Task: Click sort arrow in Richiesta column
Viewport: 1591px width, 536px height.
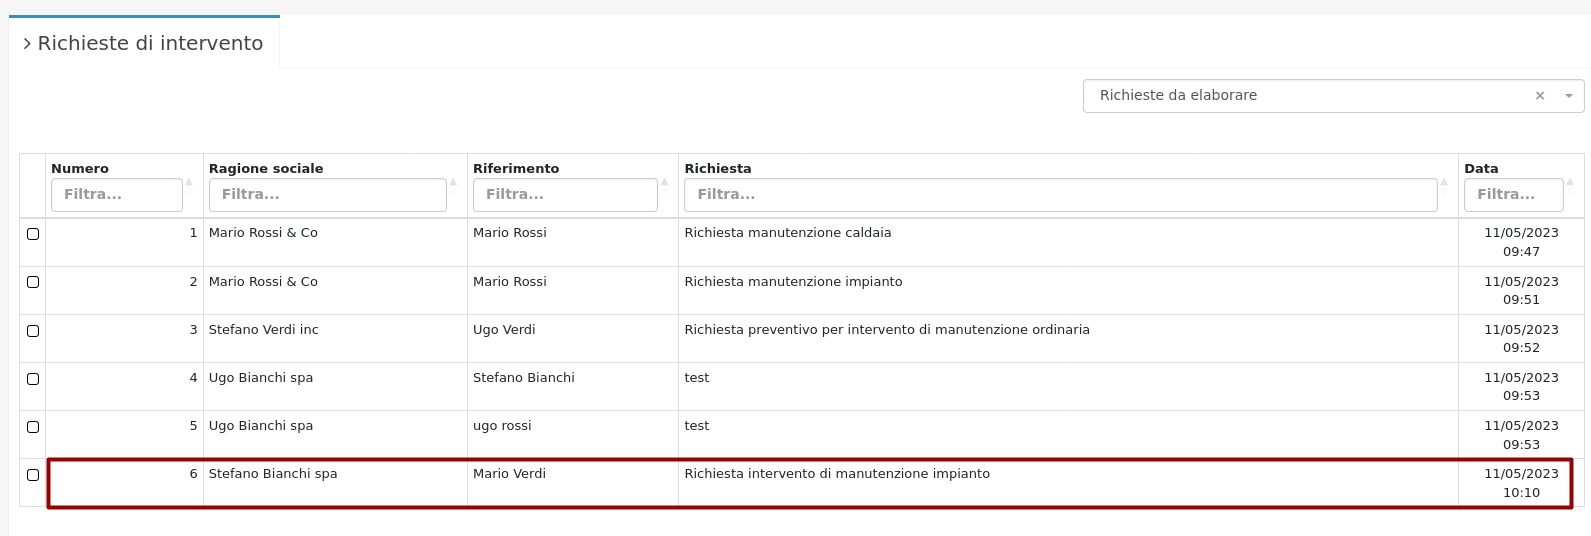Action: click(x=1444, y=182)
